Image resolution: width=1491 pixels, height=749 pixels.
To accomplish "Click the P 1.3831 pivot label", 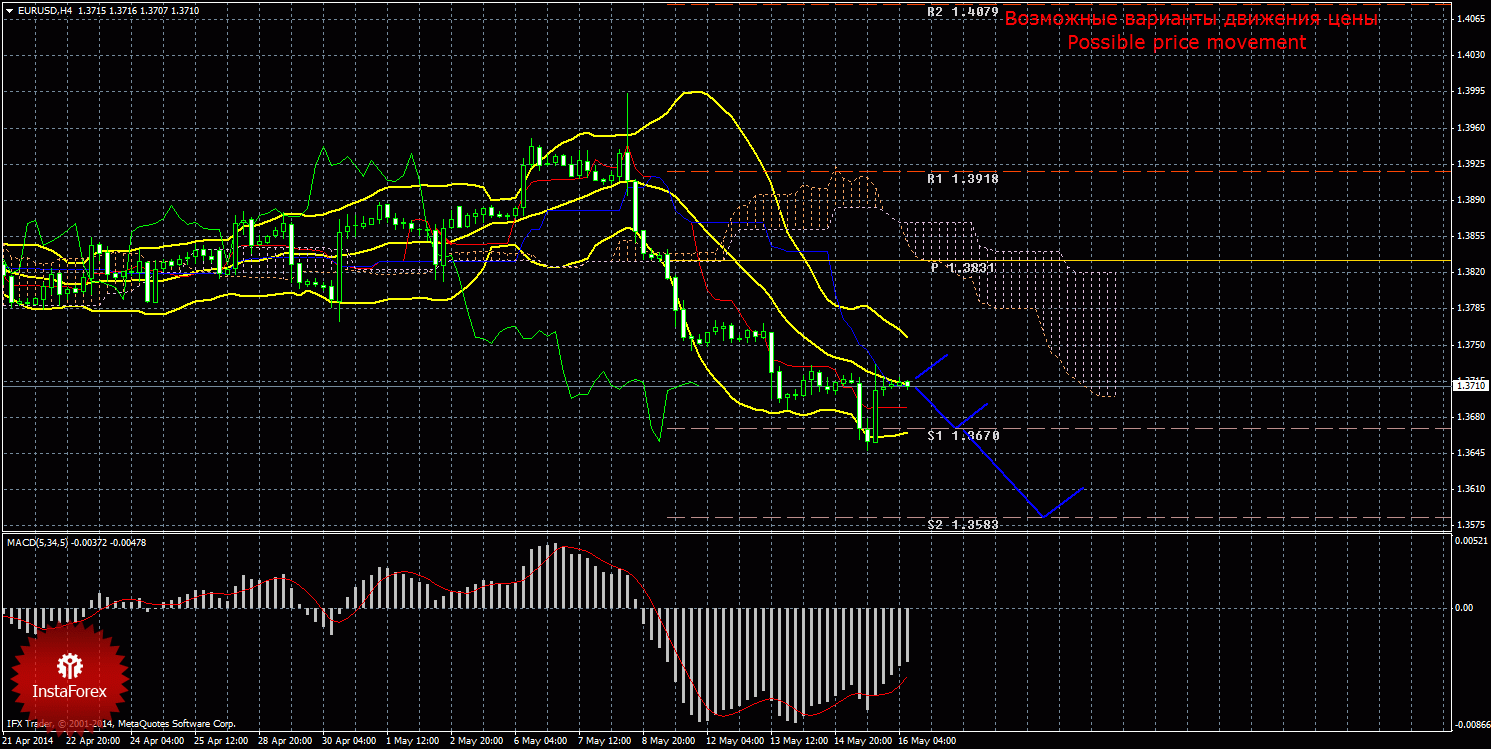I will pyautogui.click(x=962, y=268).
